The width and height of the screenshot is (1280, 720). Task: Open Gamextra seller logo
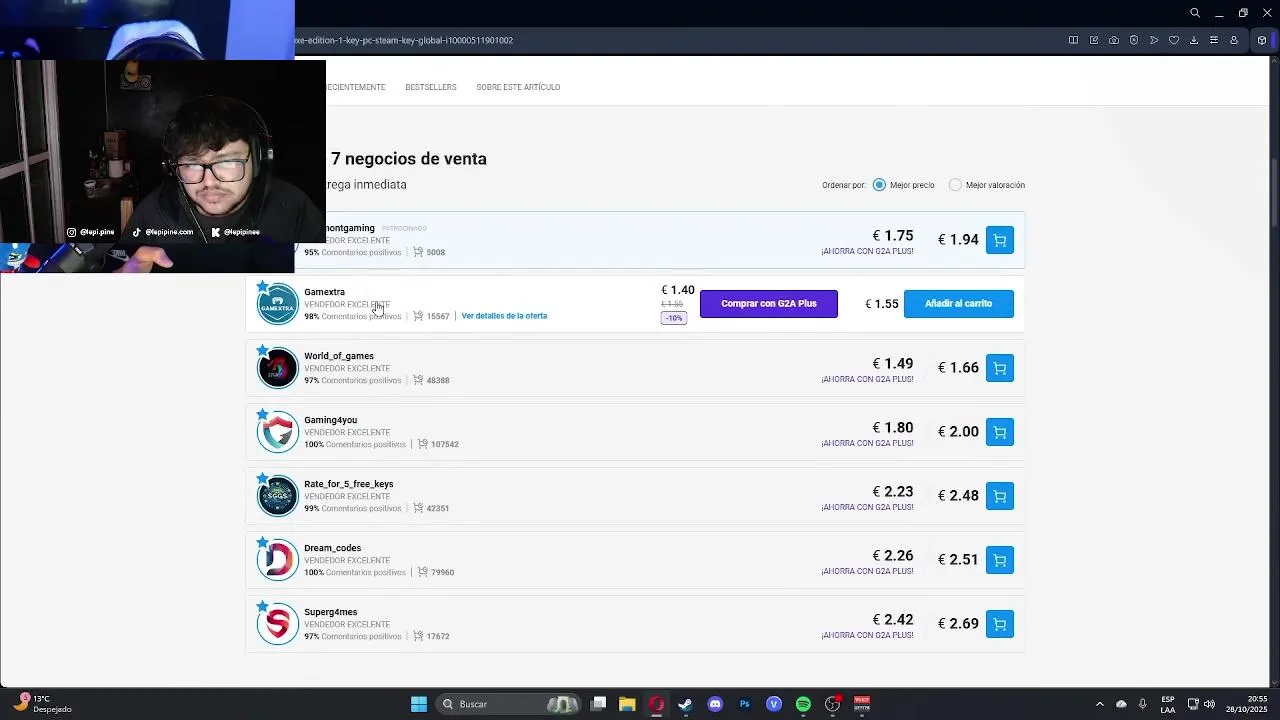[277, 304]
